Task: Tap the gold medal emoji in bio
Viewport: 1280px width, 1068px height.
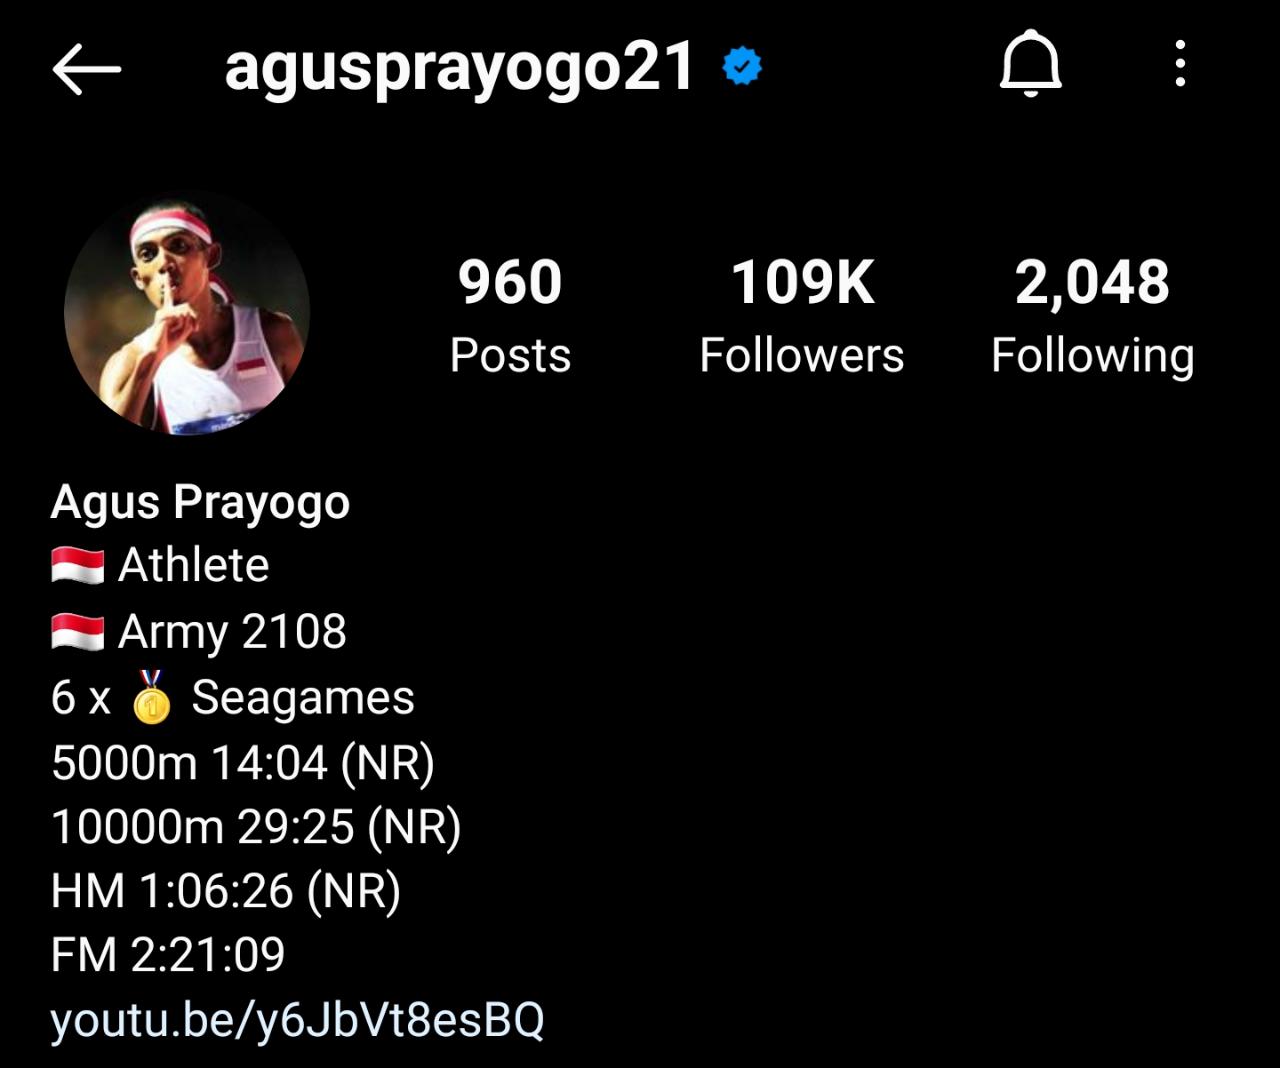Action: pyautogui.click(x=151, y=697)
